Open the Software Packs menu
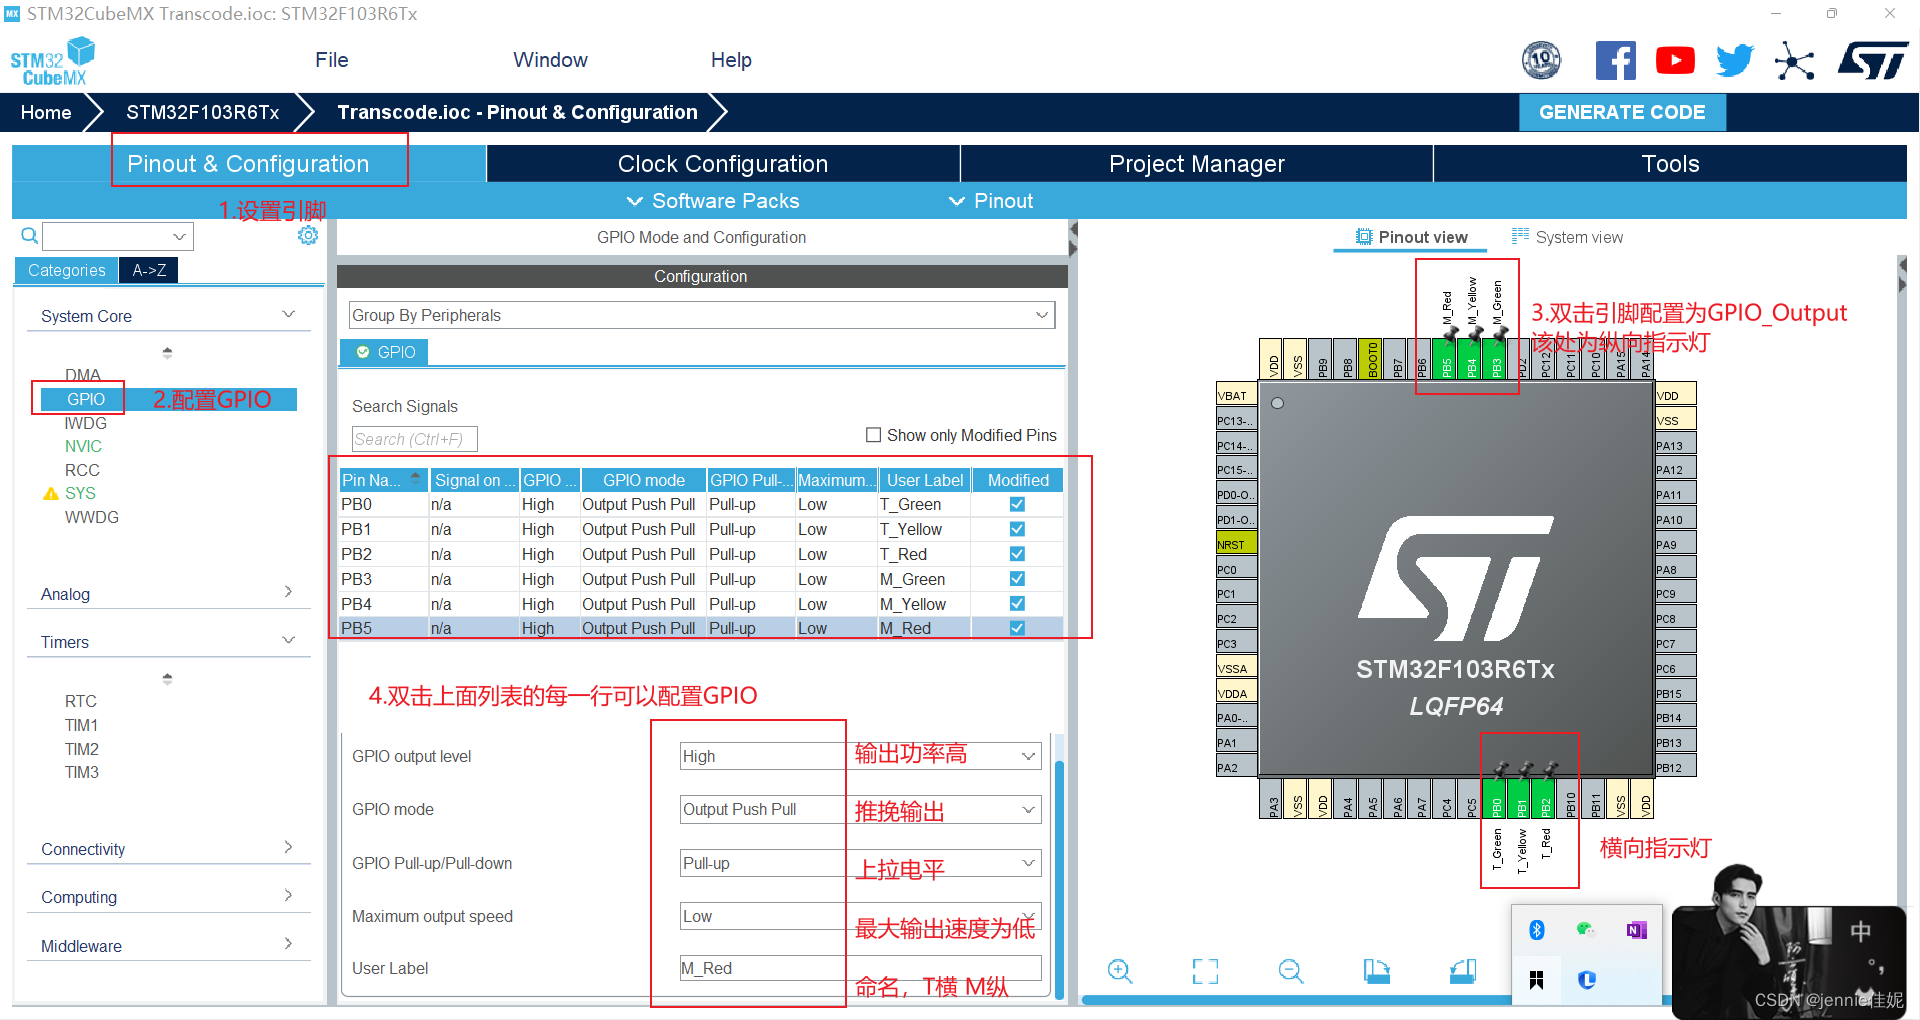The image size is (1920, 1020). (x=713, y=201)
